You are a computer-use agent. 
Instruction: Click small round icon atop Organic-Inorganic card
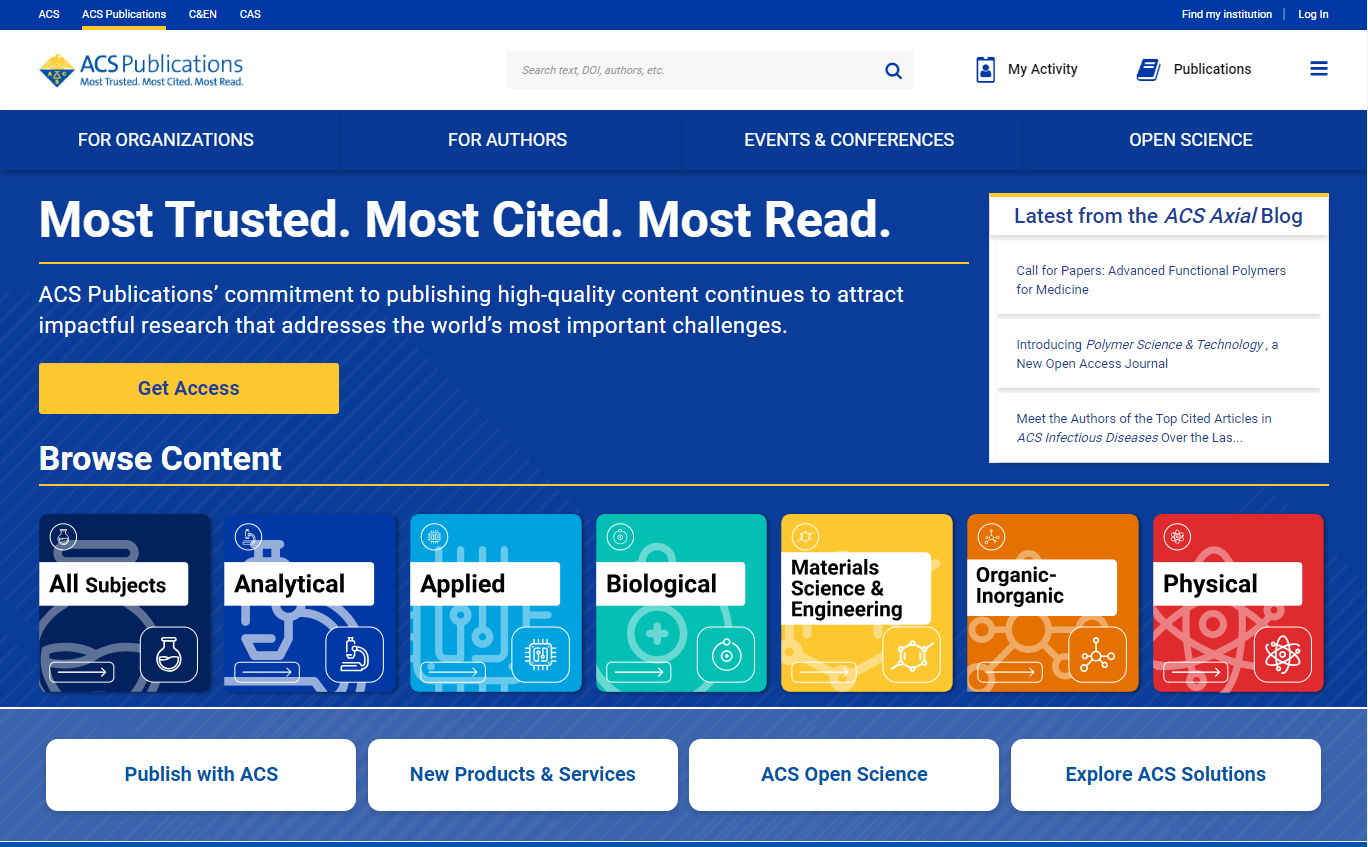[x=991, y=537]
